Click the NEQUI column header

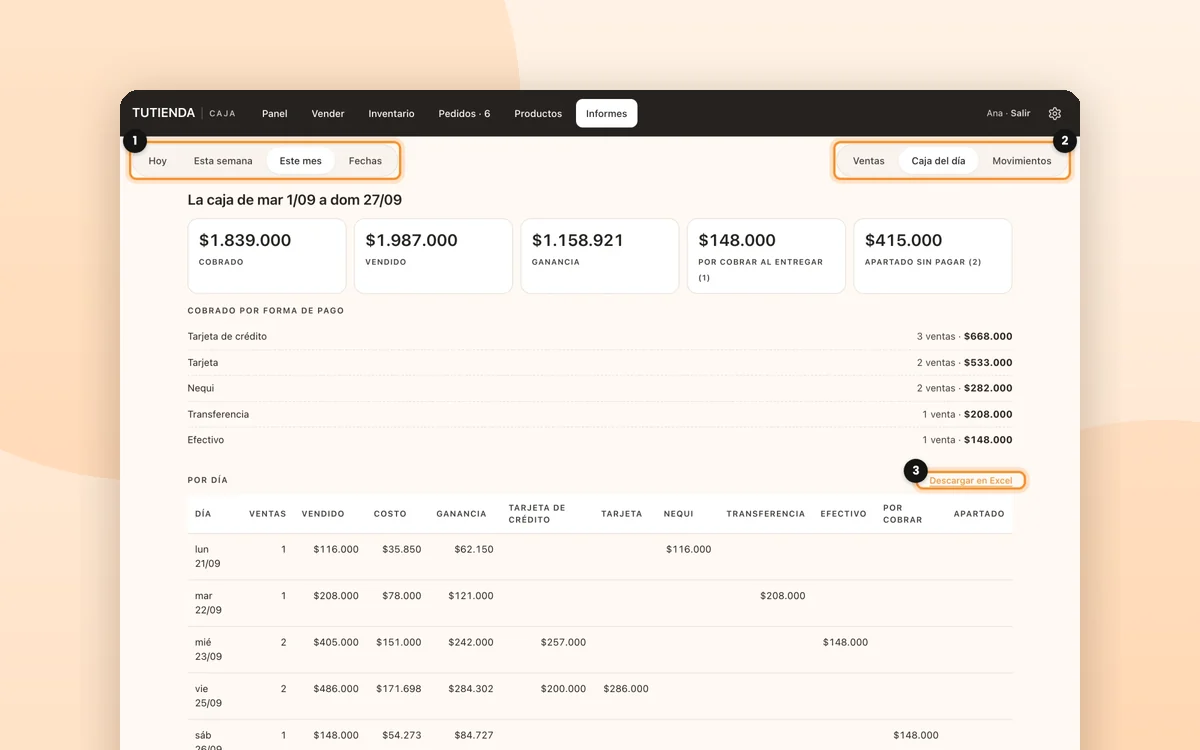tap(678, 514)
